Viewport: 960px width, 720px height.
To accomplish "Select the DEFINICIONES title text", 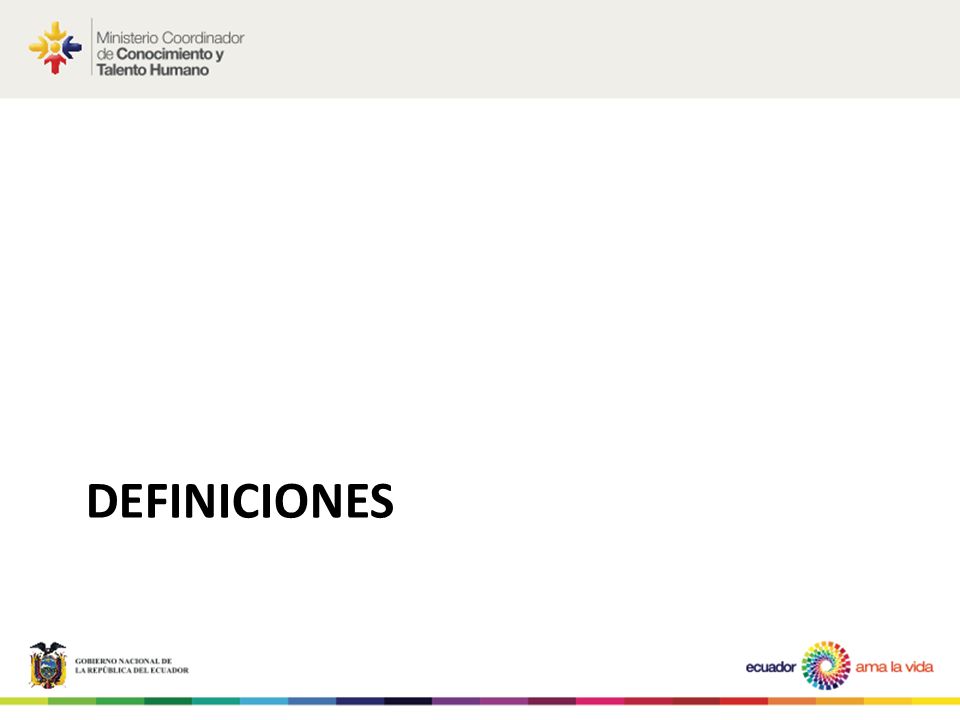I will click(x=240, y=501).
